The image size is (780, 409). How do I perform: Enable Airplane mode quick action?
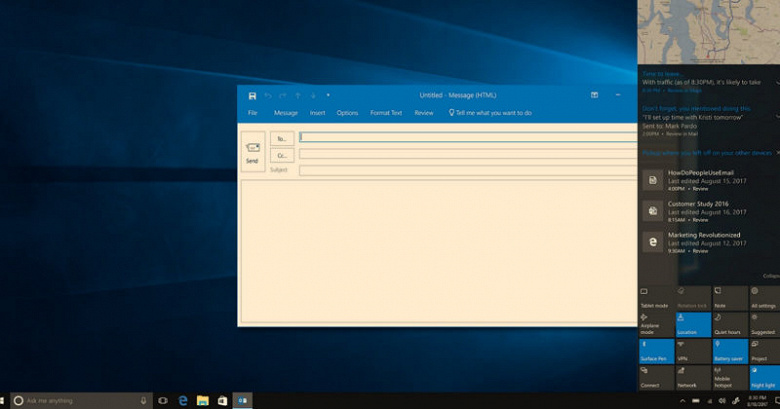(x=656, y=324)
